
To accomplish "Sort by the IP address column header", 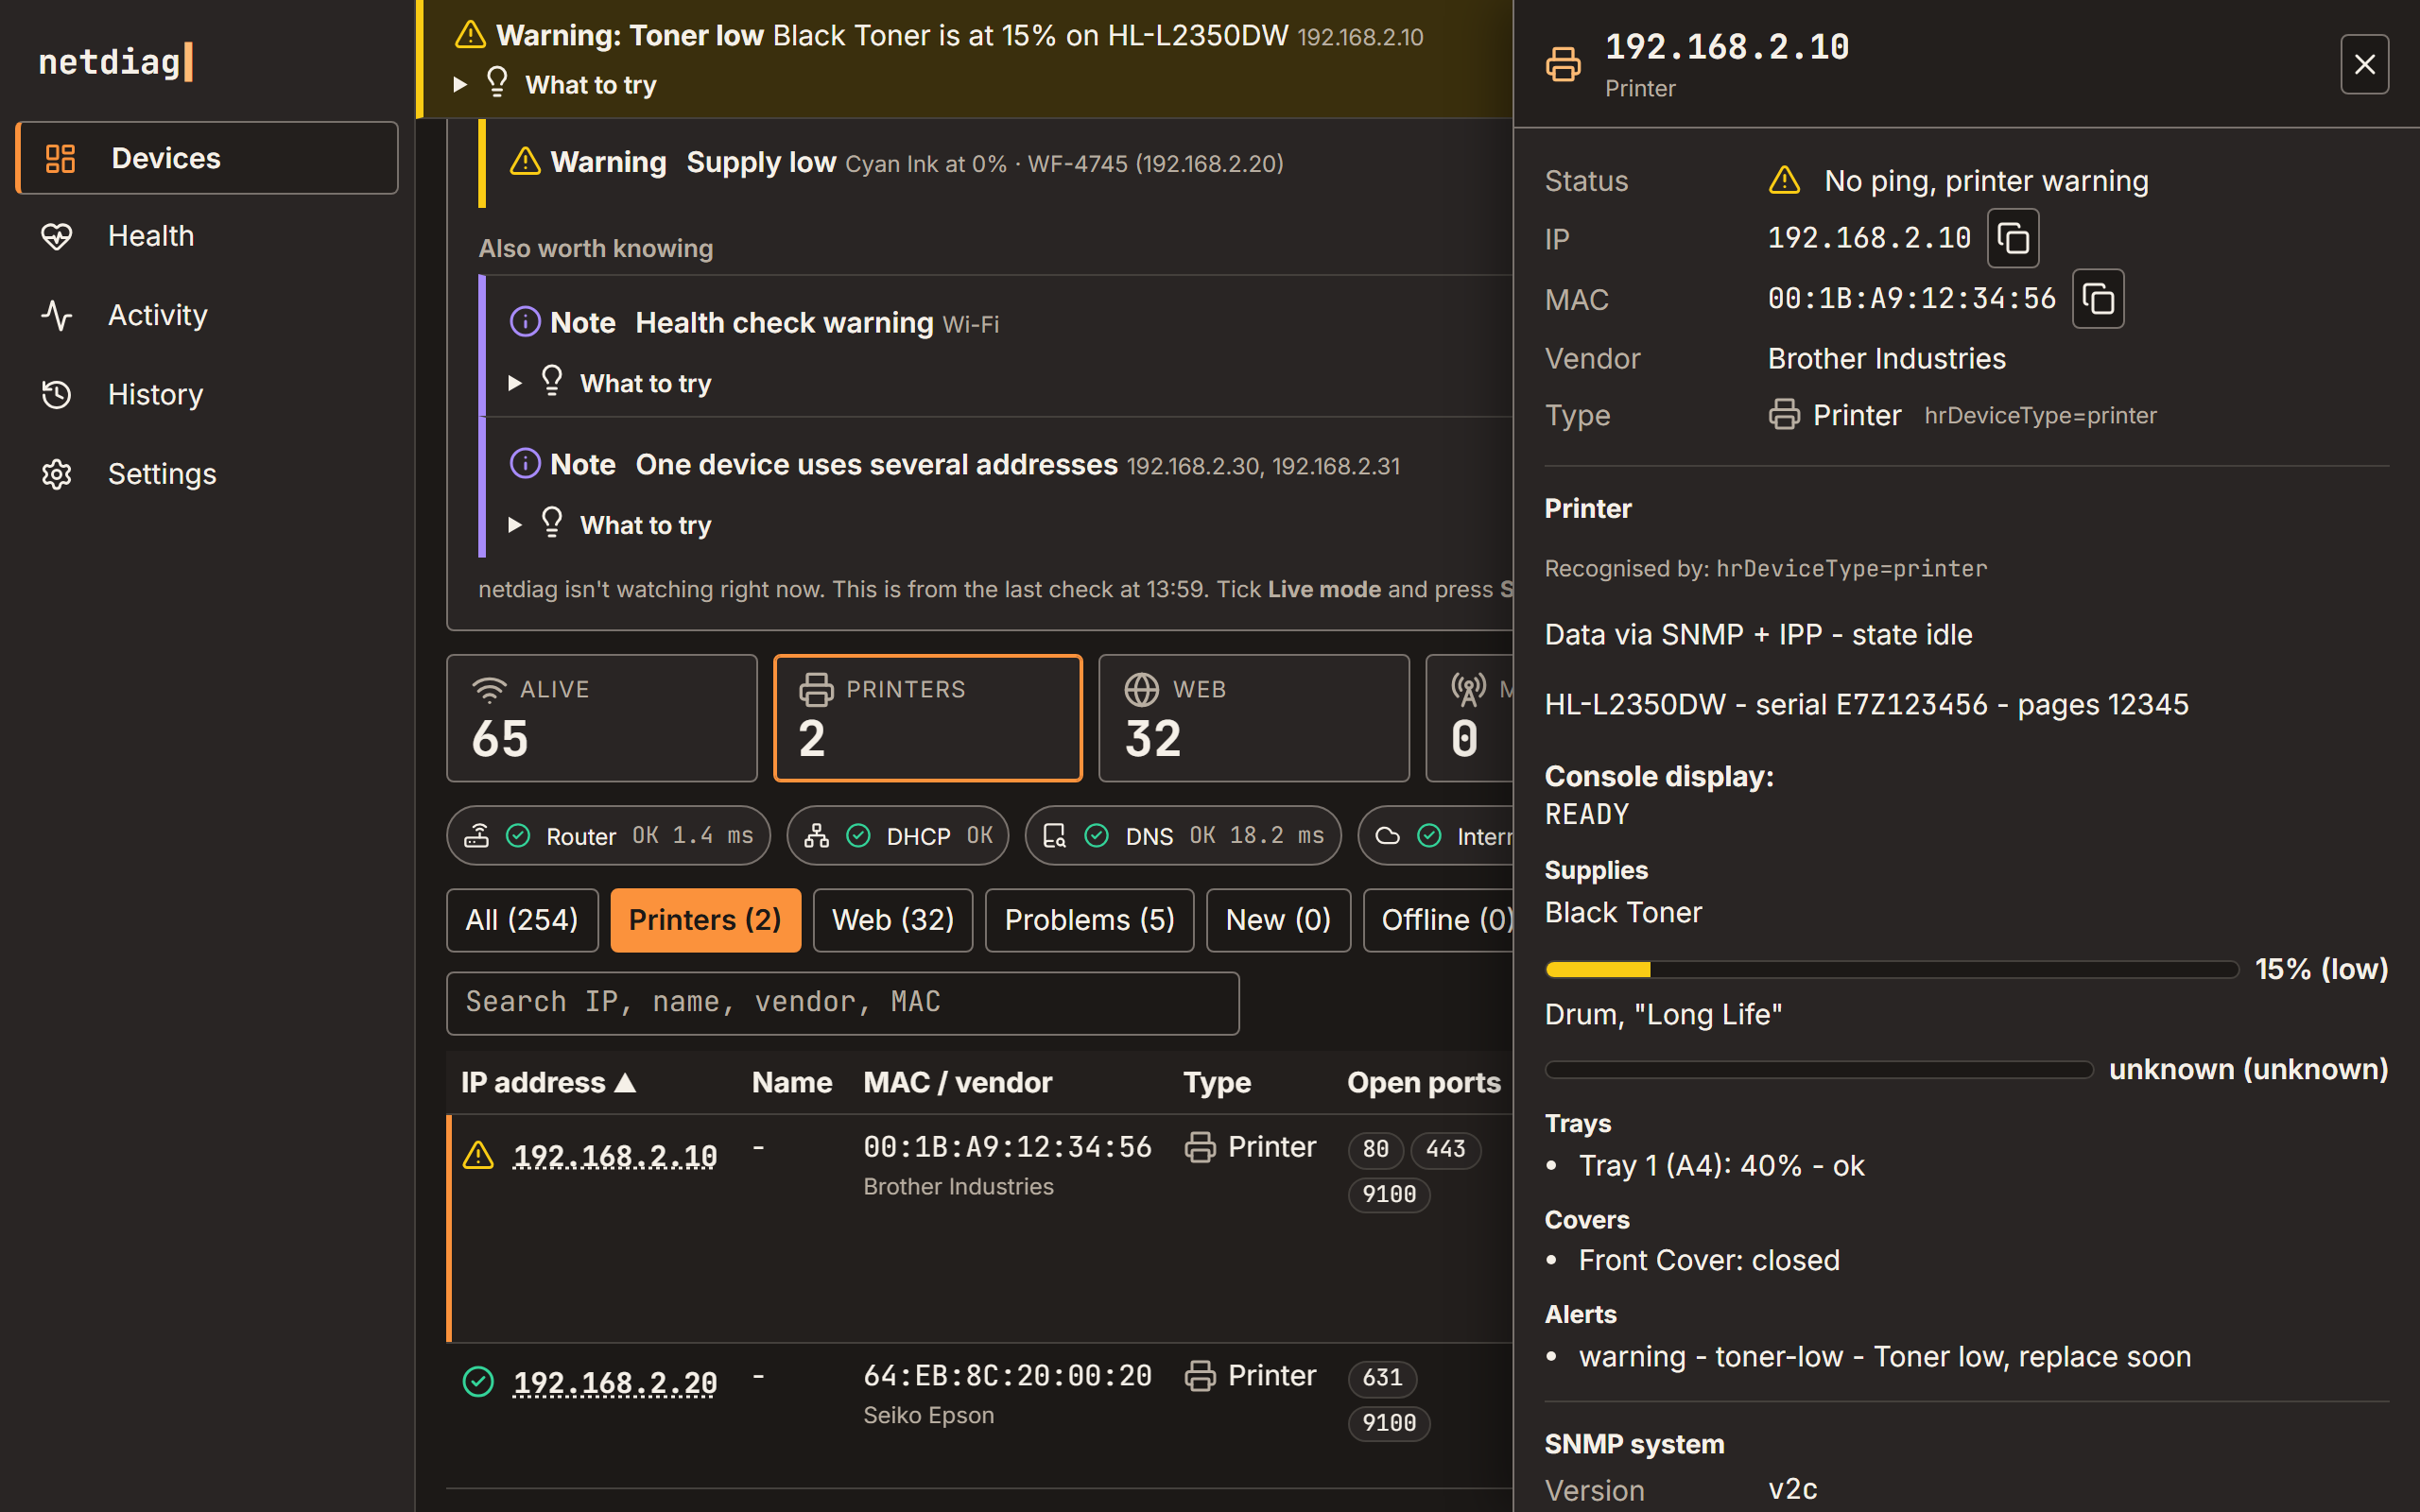I will [x=548, y=1082].
